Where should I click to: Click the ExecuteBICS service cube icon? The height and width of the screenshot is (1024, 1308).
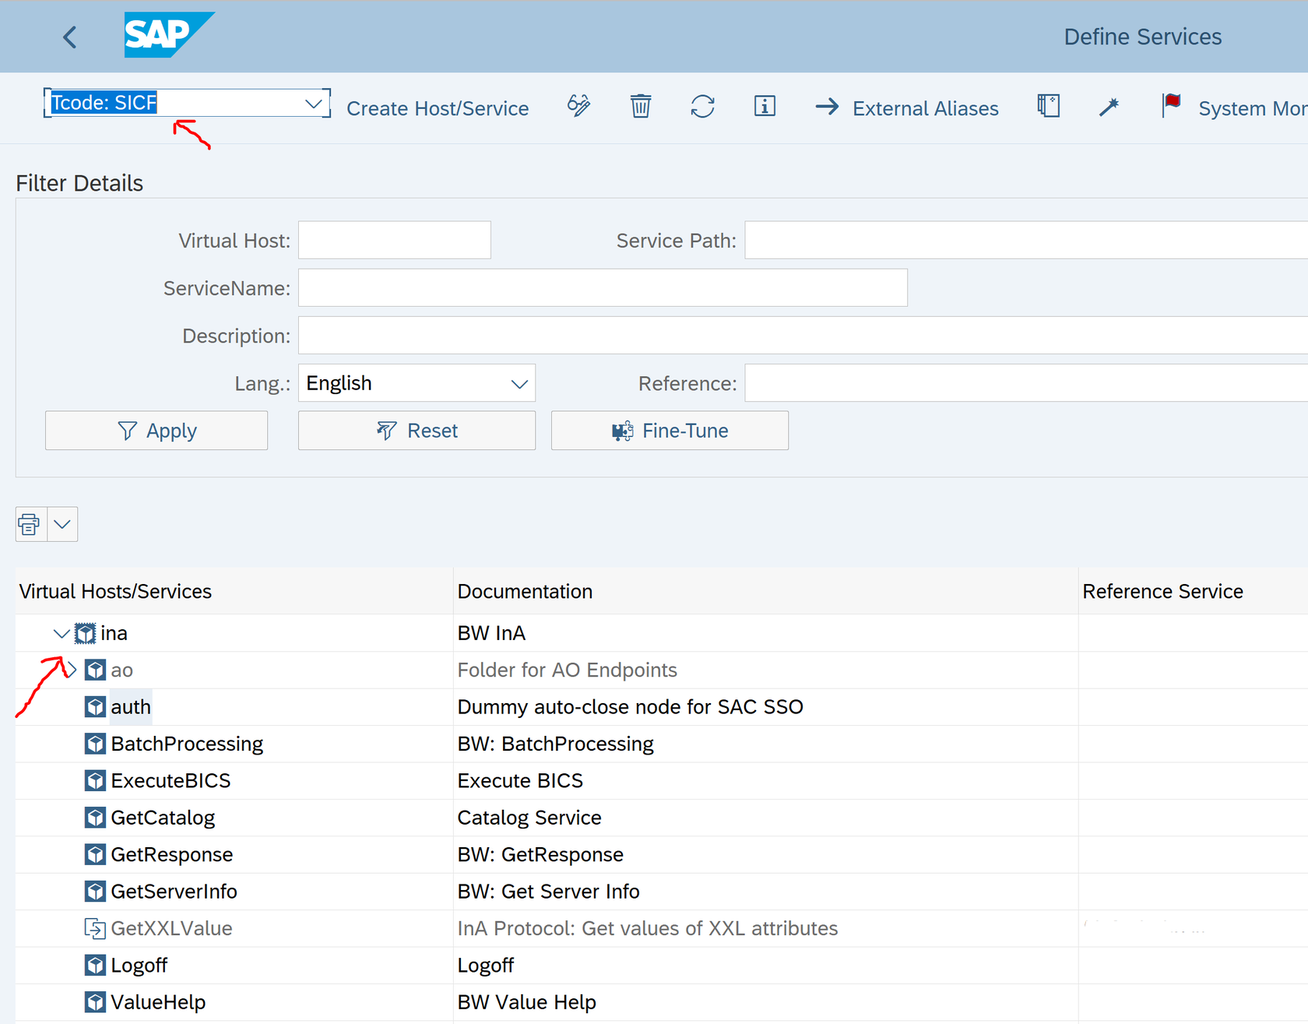[x=95, y=781]
